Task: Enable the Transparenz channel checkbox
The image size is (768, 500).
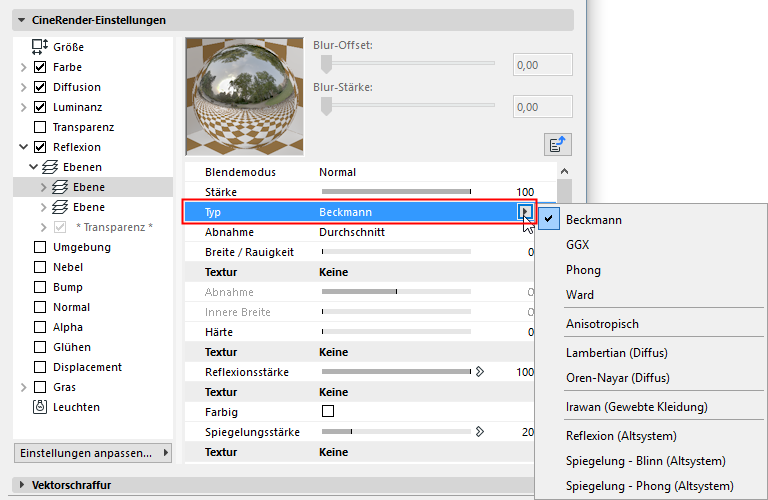Action: pos(40,127)
